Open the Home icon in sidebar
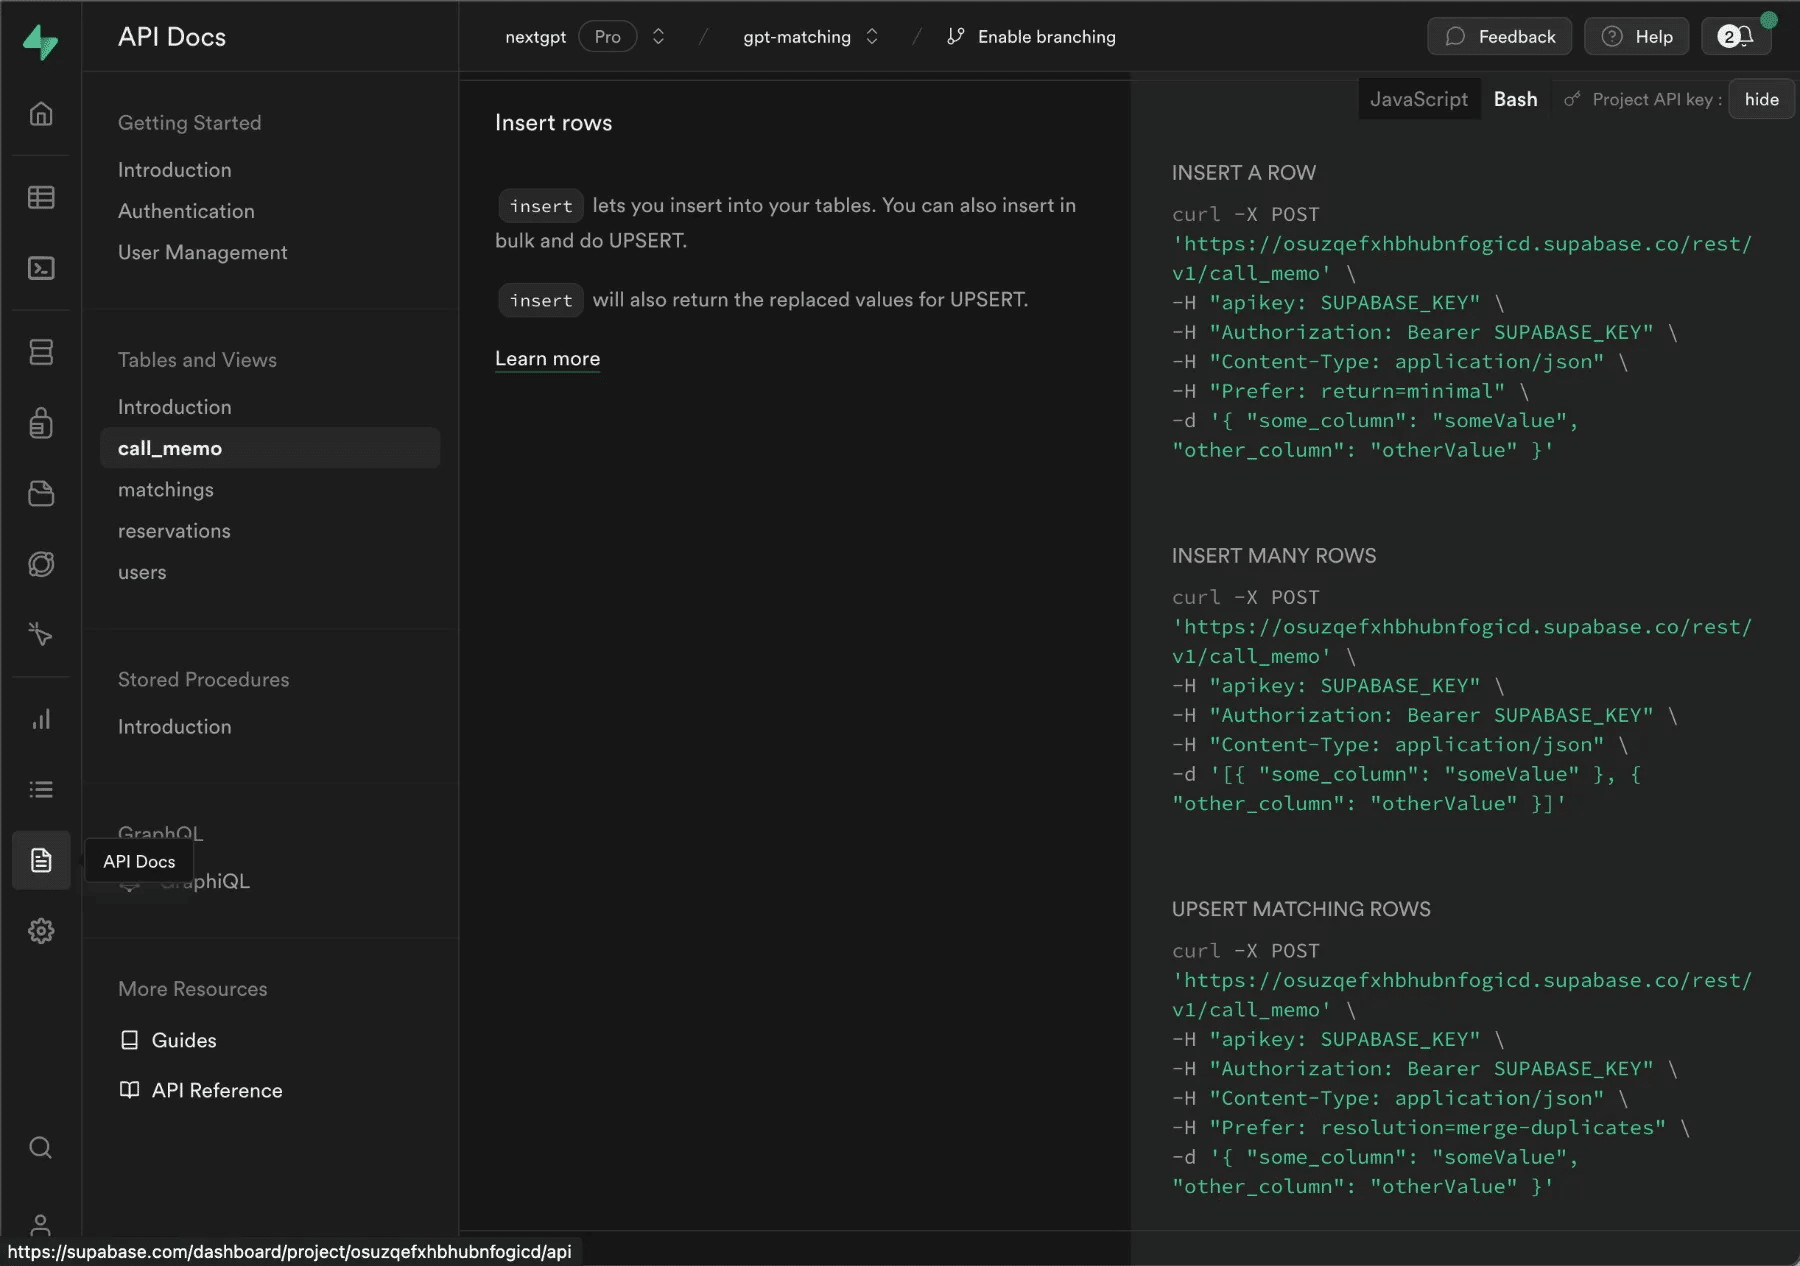Image resolution: width=1800 pixels, height=1266 pixels. [x=41, y=114]
